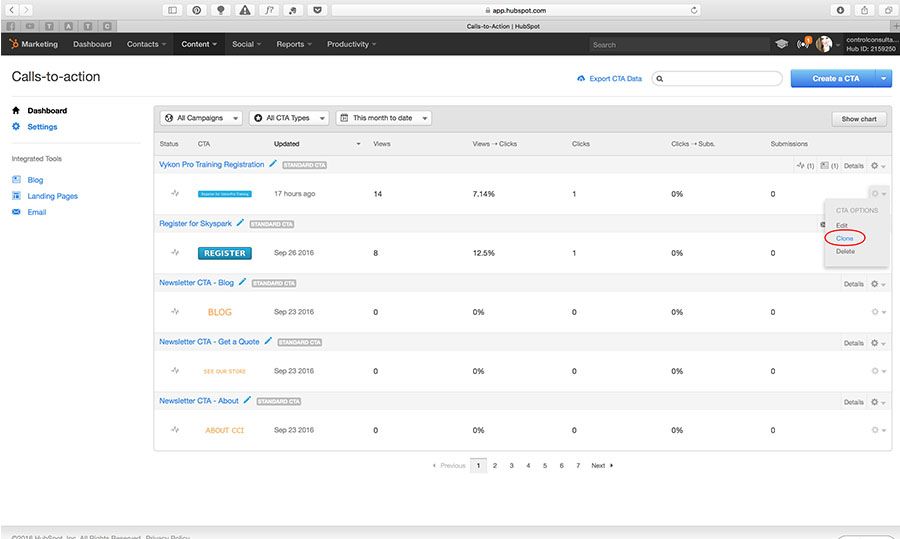The image size is (900, 539).
Task: Choose Delete in the CTA options menu
Action: (x=845, y=251)
